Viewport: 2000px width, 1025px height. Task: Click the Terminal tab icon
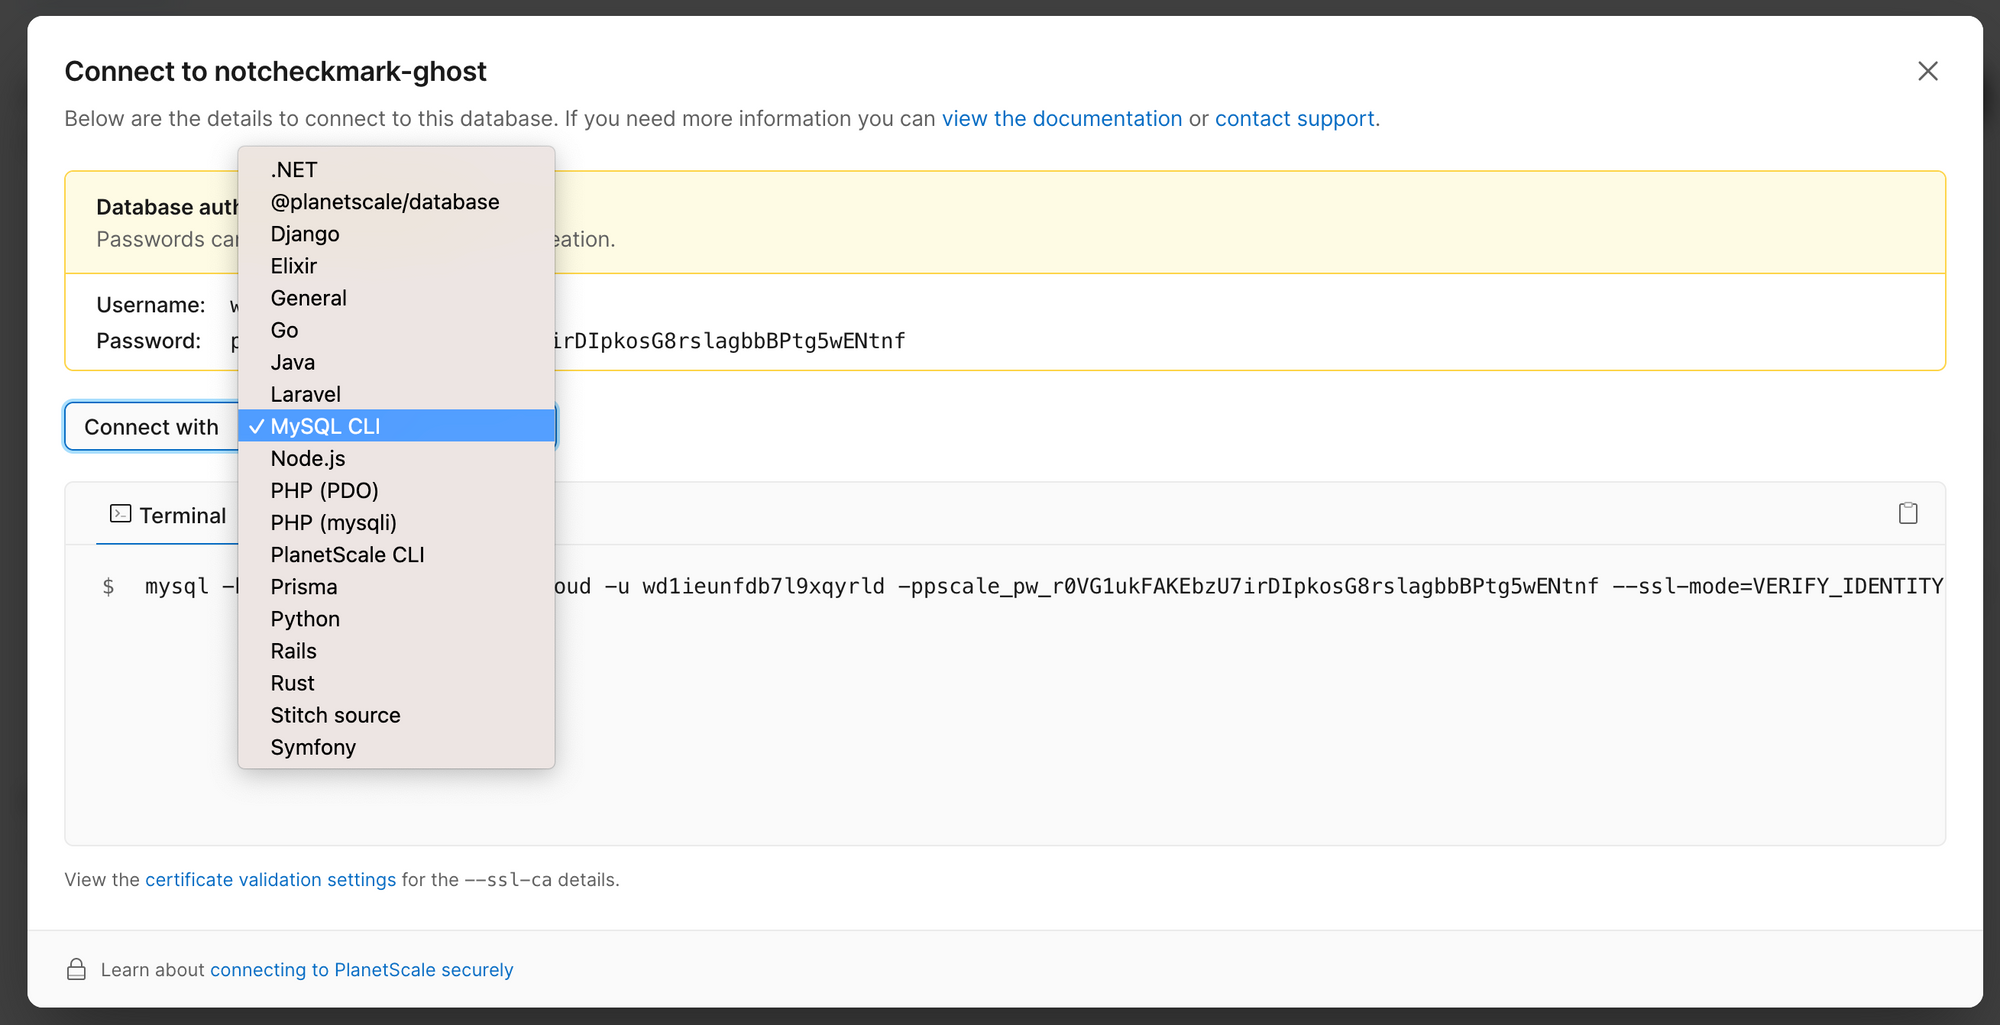coord(121,514)
